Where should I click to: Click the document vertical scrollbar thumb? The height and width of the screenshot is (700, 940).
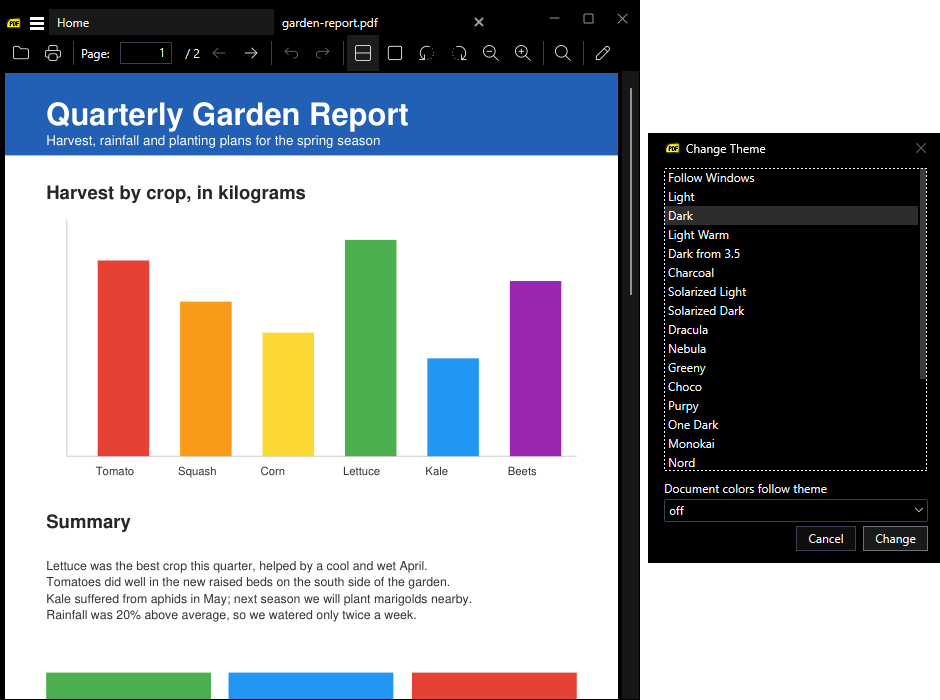[631, 192]
